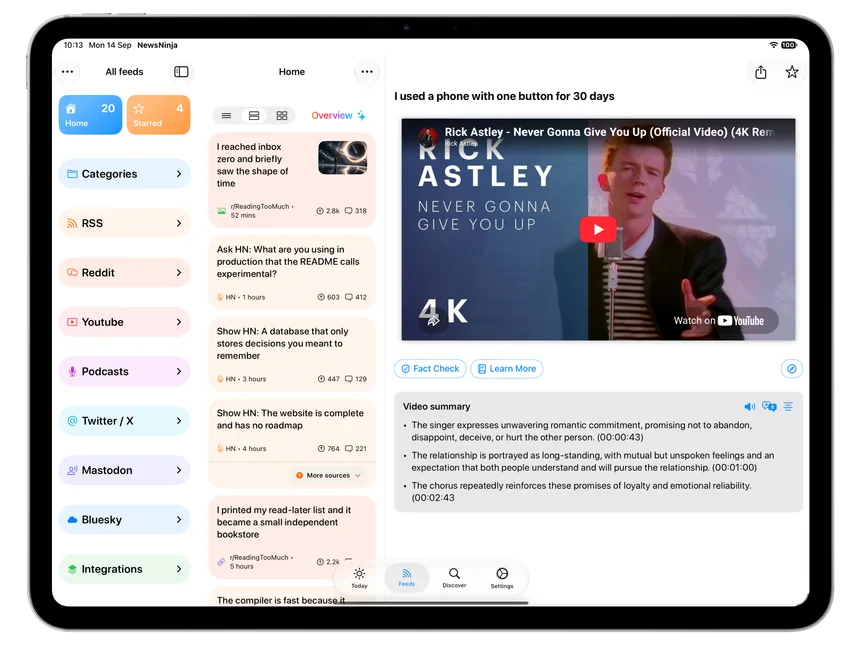Expand the Integrations section
The height and width of the screenshot is (645, 860).
(125, 569)
